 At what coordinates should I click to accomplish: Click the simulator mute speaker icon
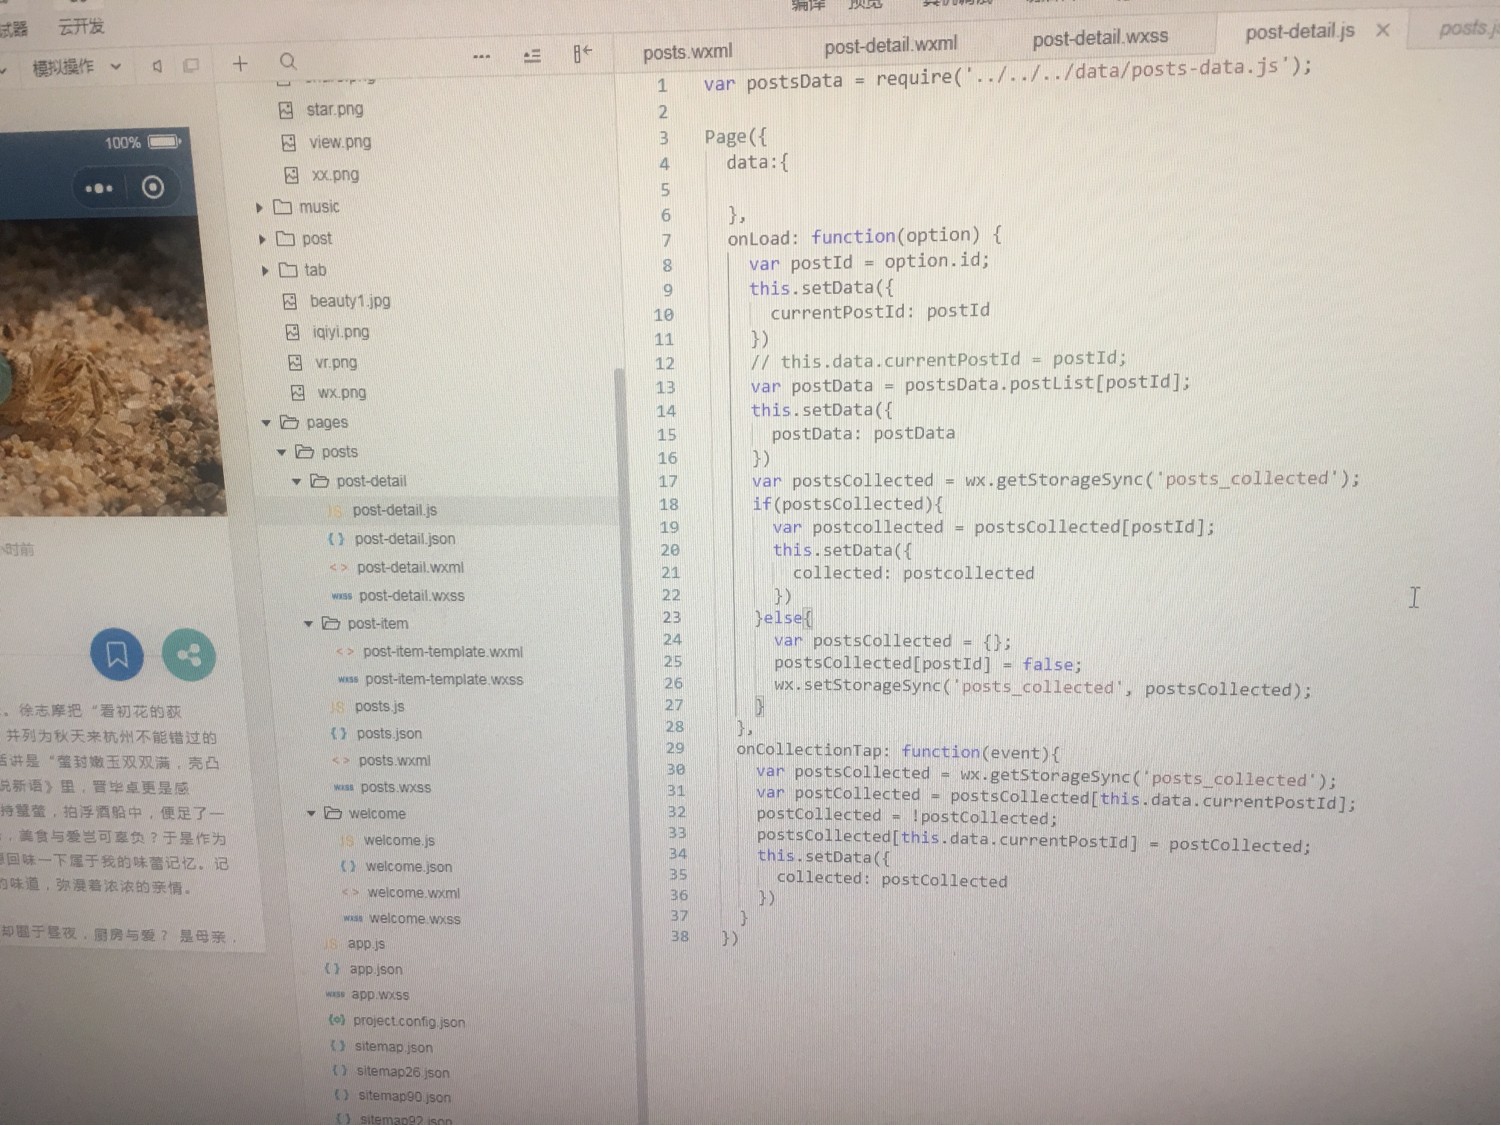pos(157,66)
